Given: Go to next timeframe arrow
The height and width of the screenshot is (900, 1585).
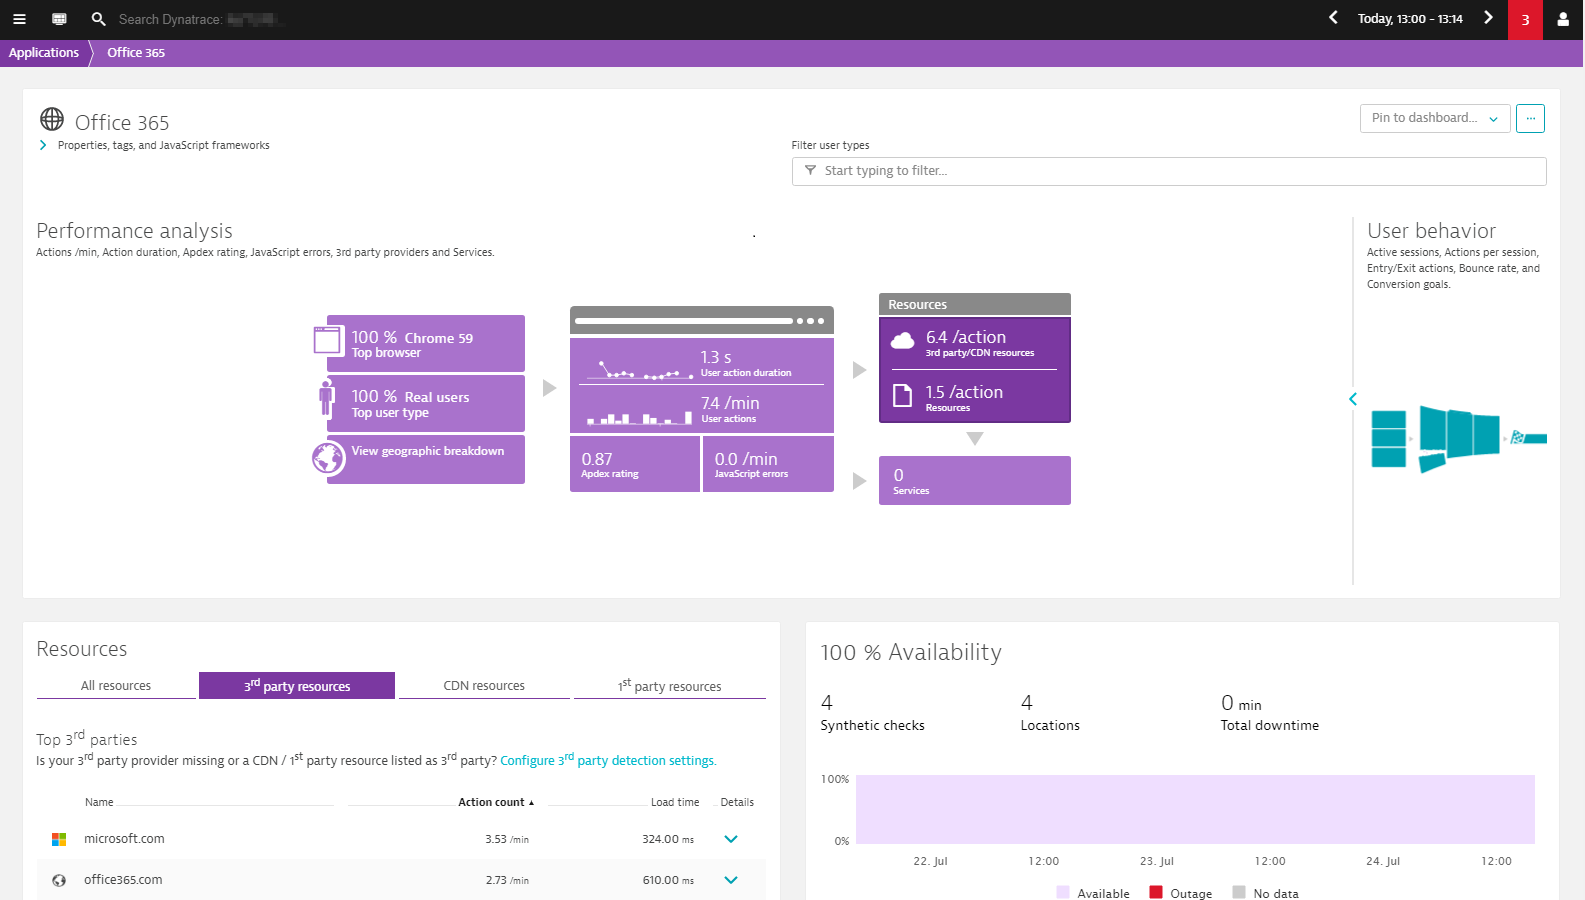Looking at the screenshot, I should coord(1488,18).
